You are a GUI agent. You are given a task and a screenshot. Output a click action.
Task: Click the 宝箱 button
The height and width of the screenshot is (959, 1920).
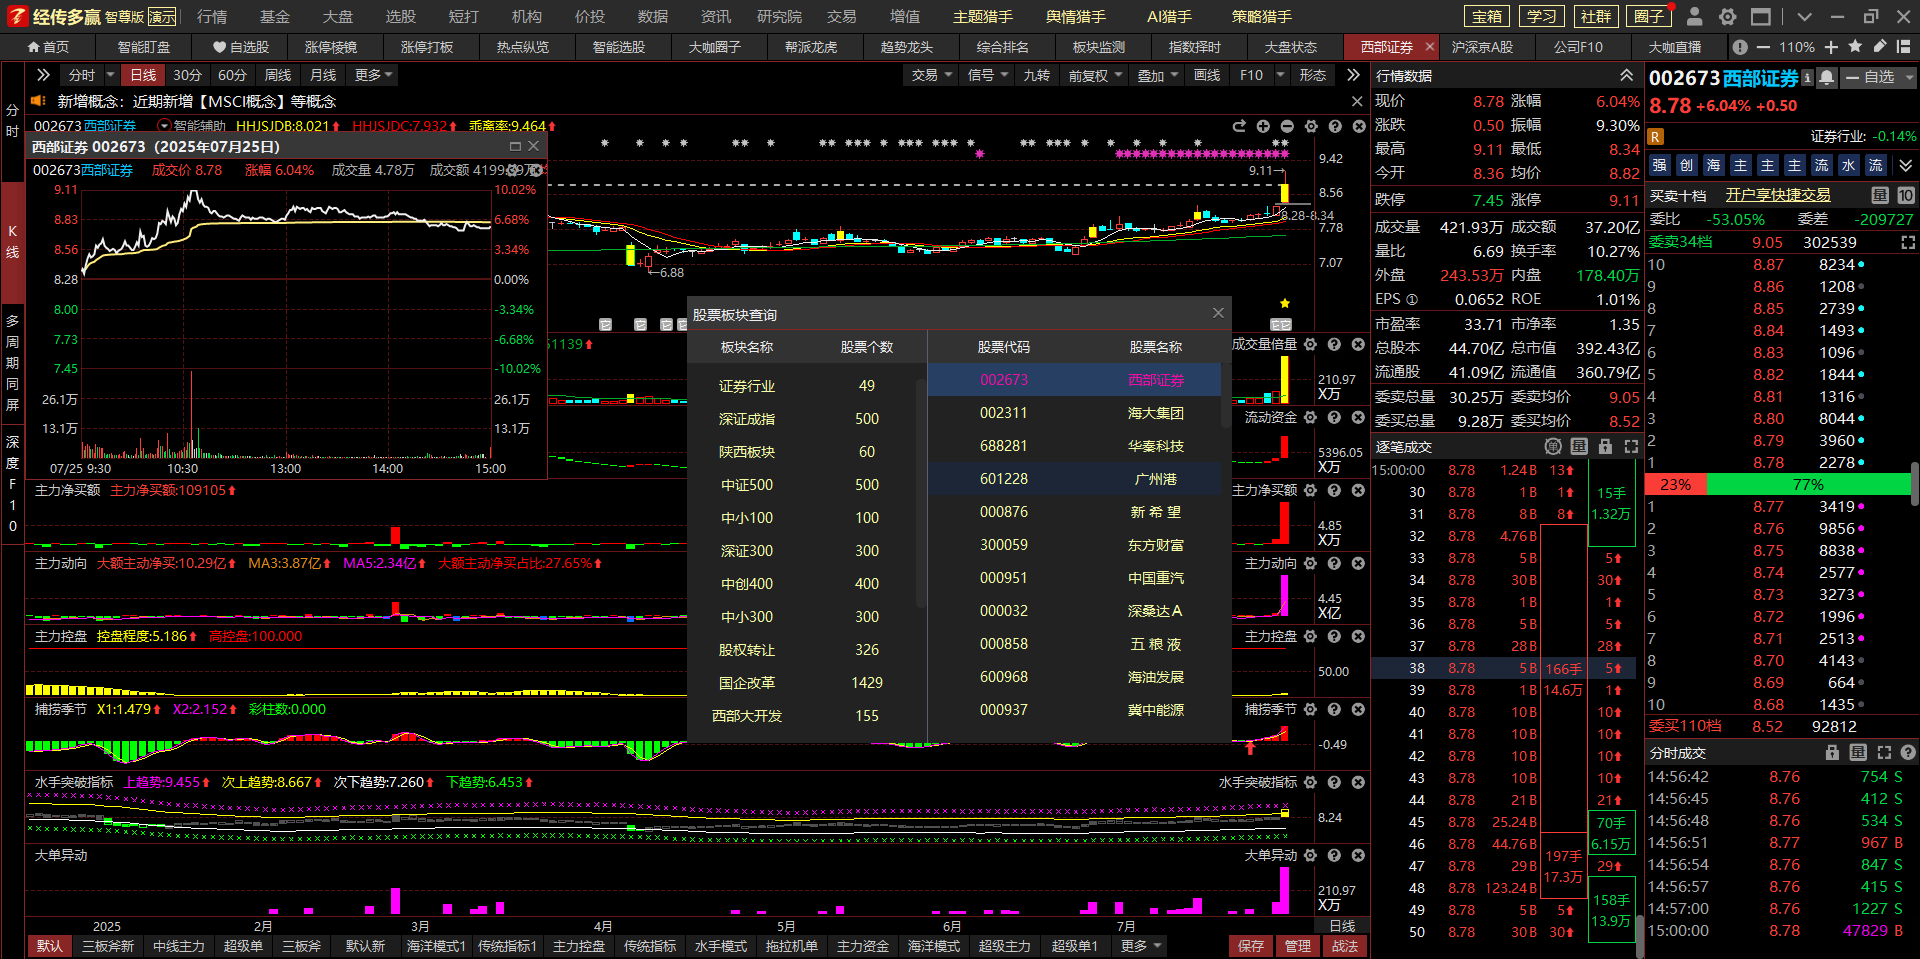[1487, 16]
